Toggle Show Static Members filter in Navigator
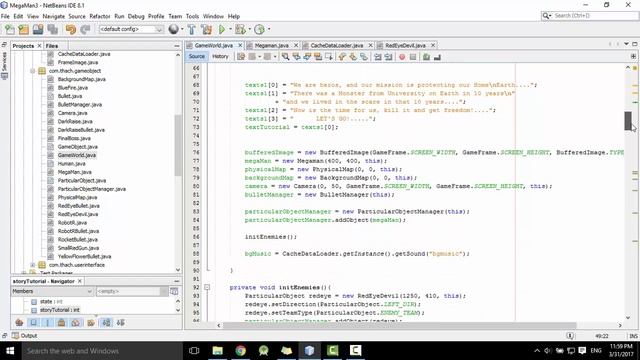 47,322
